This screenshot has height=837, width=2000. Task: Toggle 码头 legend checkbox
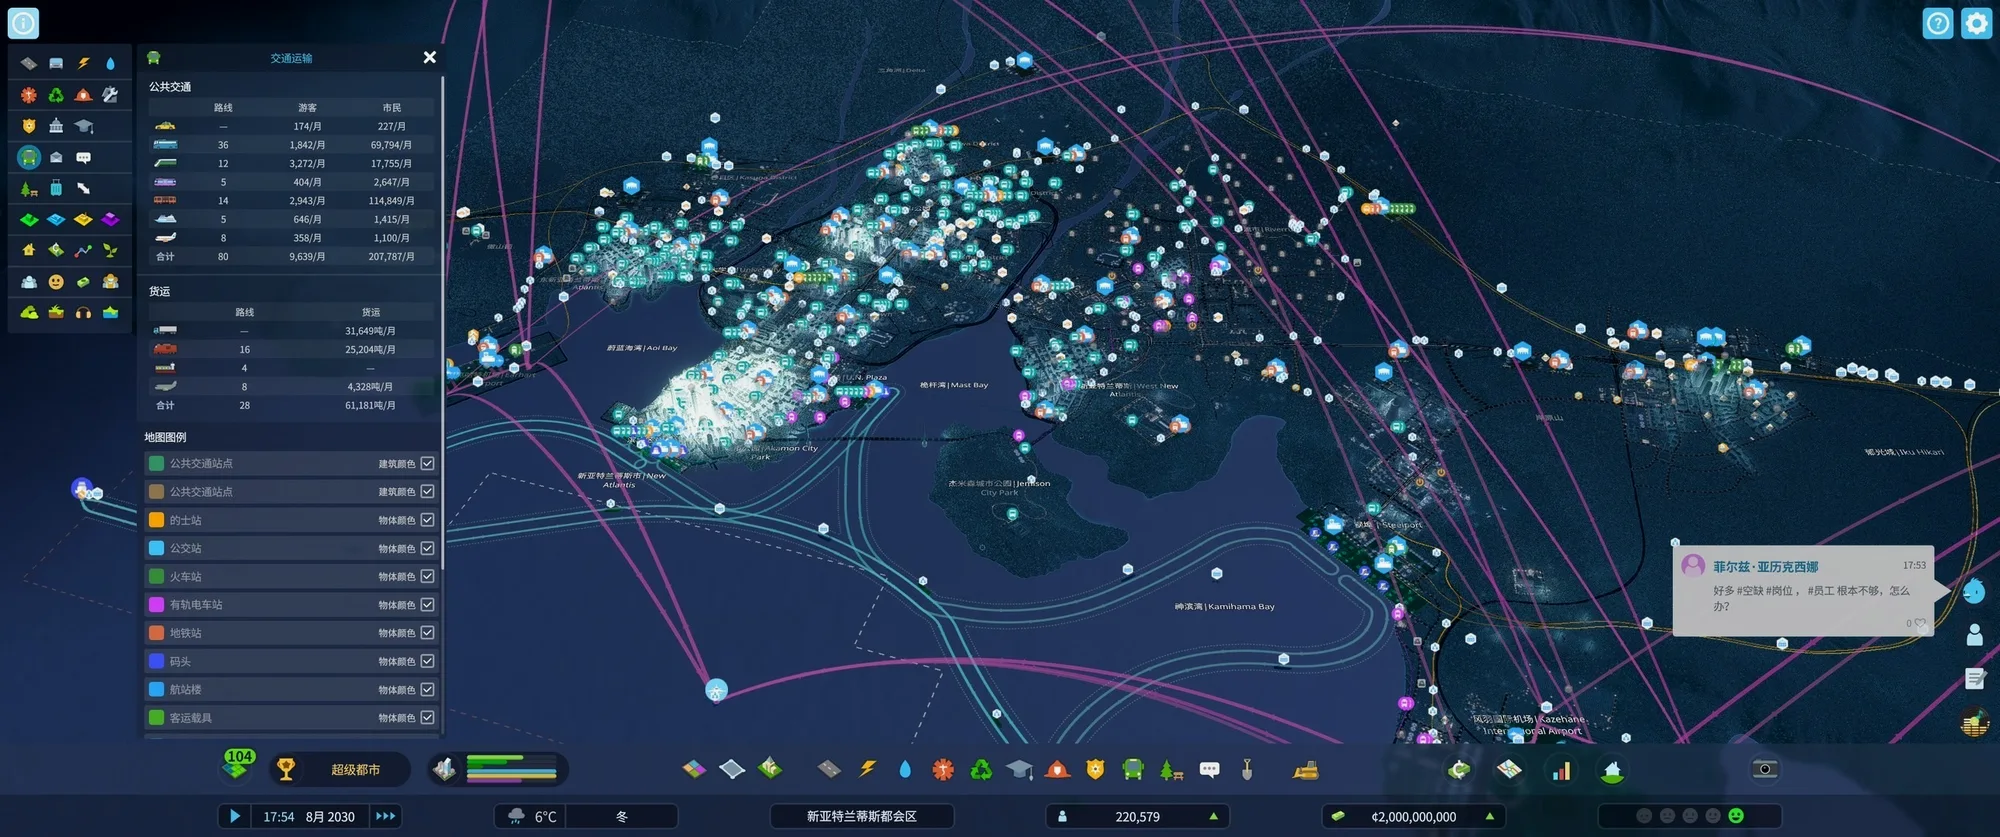427,661
